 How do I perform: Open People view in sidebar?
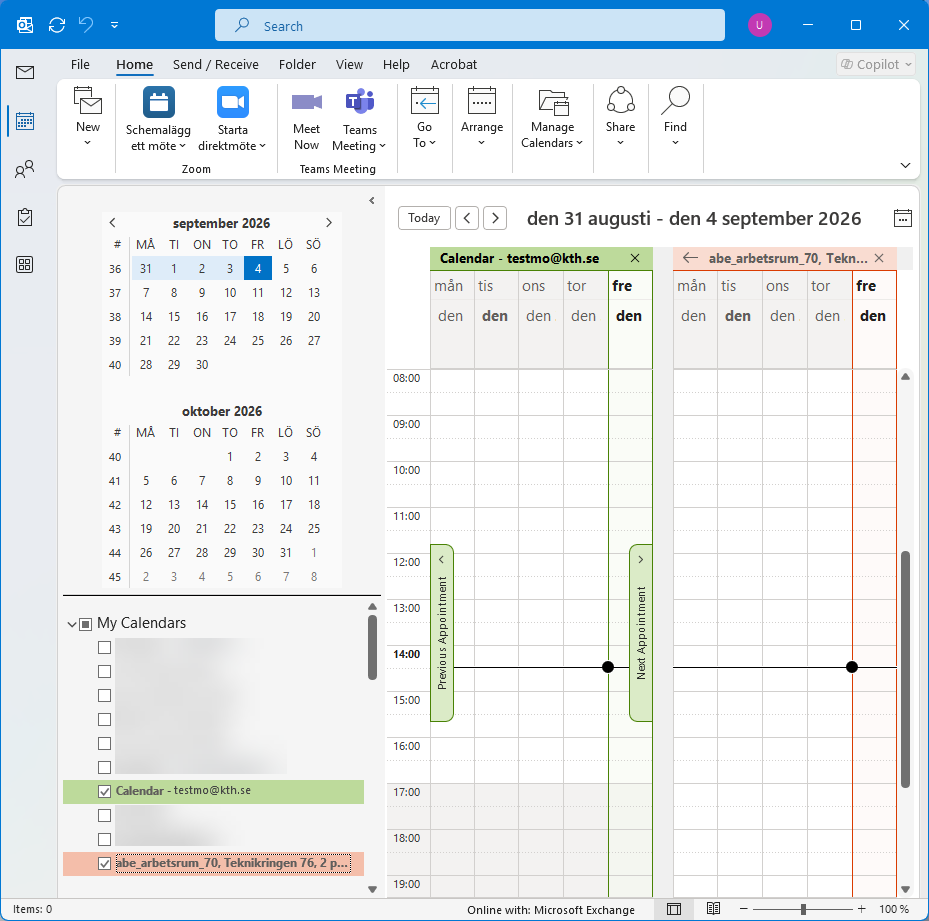click(25, 170)
